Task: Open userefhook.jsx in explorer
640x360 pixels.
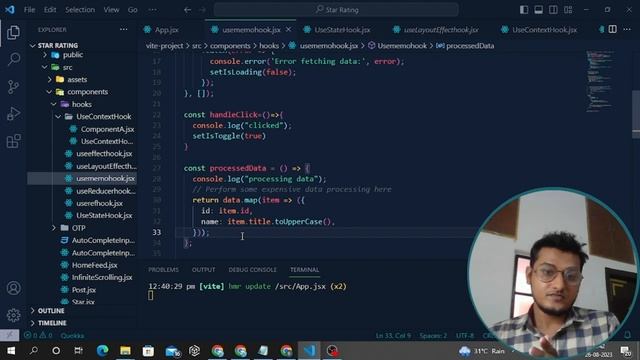Action: click(x=99, y=203)
